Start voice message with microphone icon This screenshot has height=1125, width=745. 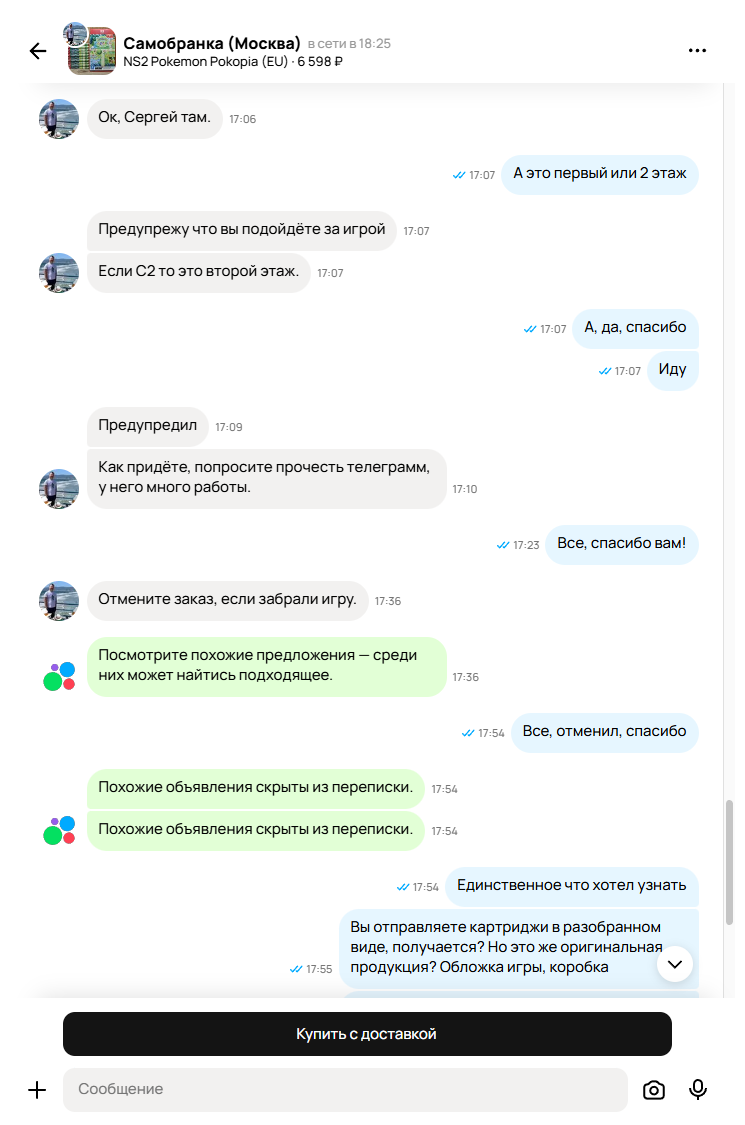point(698,1089)
